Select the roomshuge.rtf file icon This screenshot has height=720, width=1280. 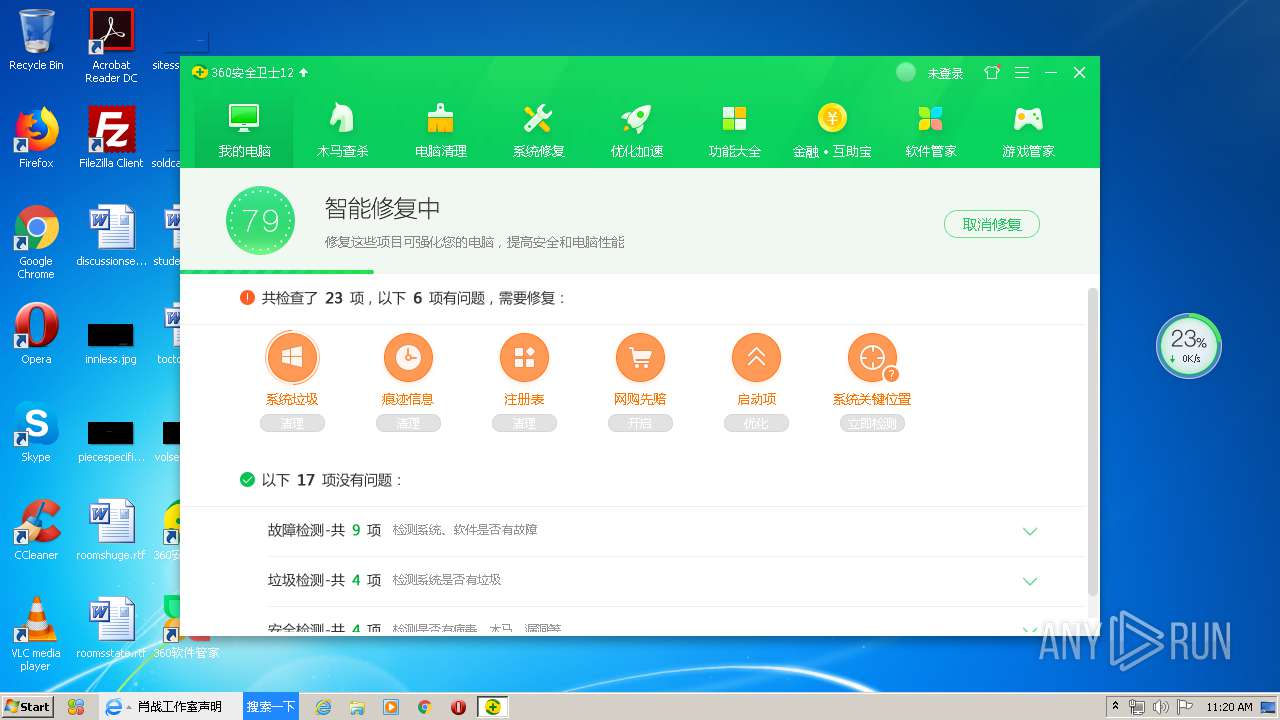tap(111, 530)
